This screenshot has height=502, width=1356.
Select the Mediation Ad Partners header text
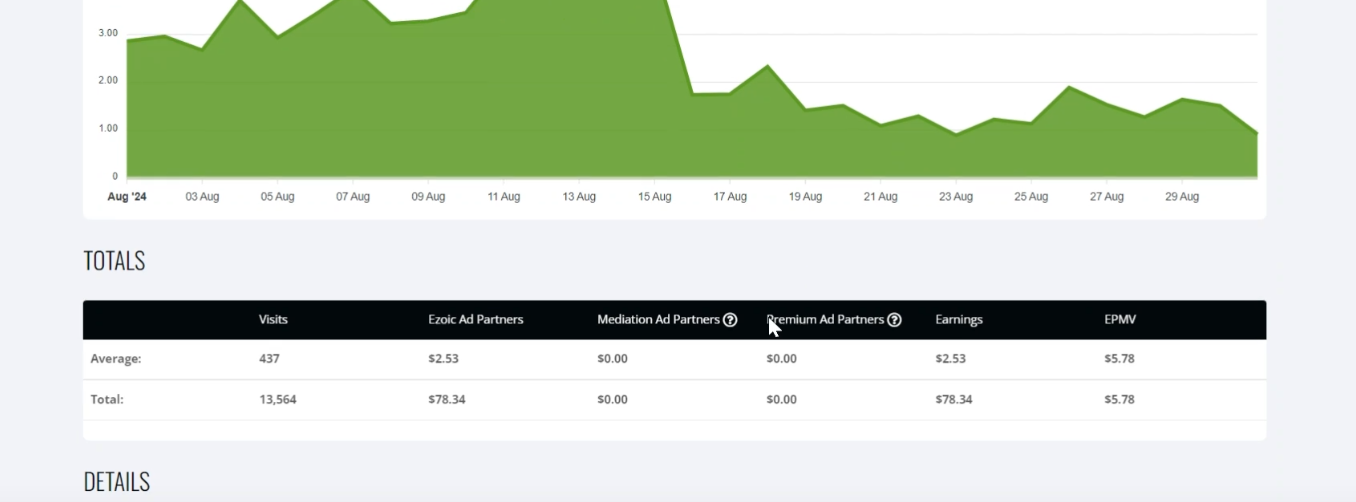click(x=658, y=320)
